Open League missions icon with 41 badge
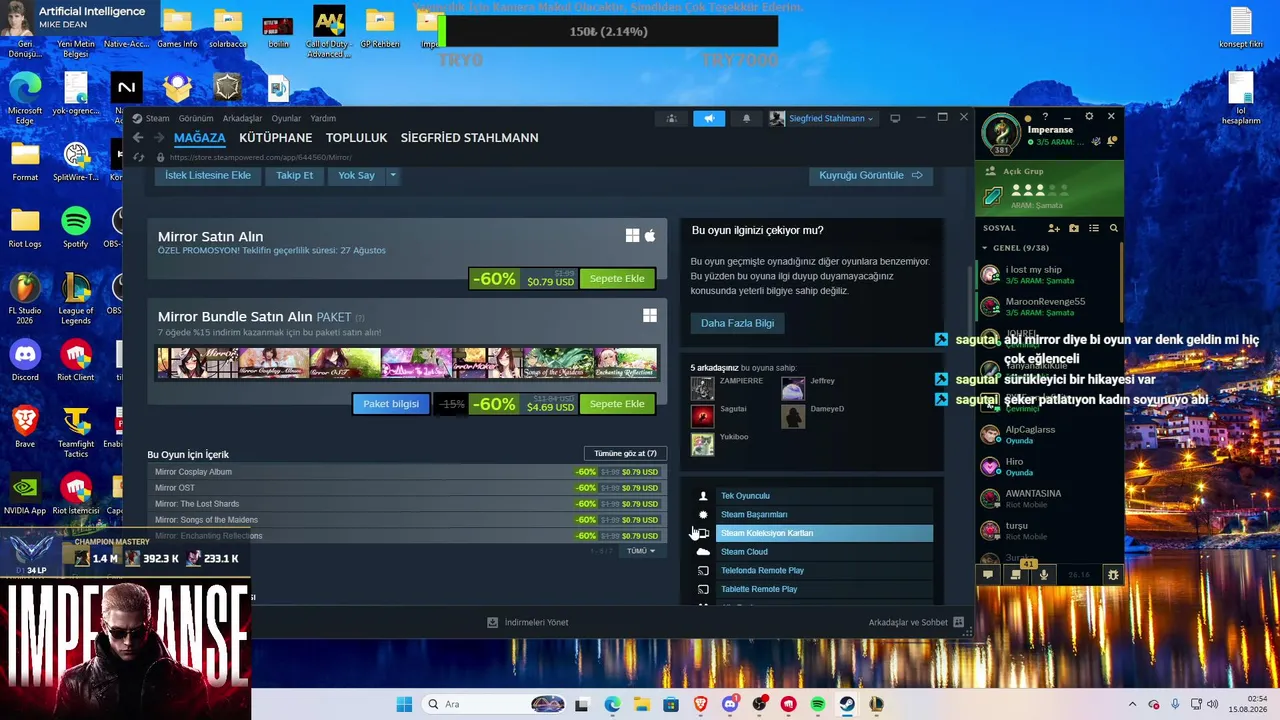The height and width of the screenshot is (720, 1280). tap(1017, 574)
